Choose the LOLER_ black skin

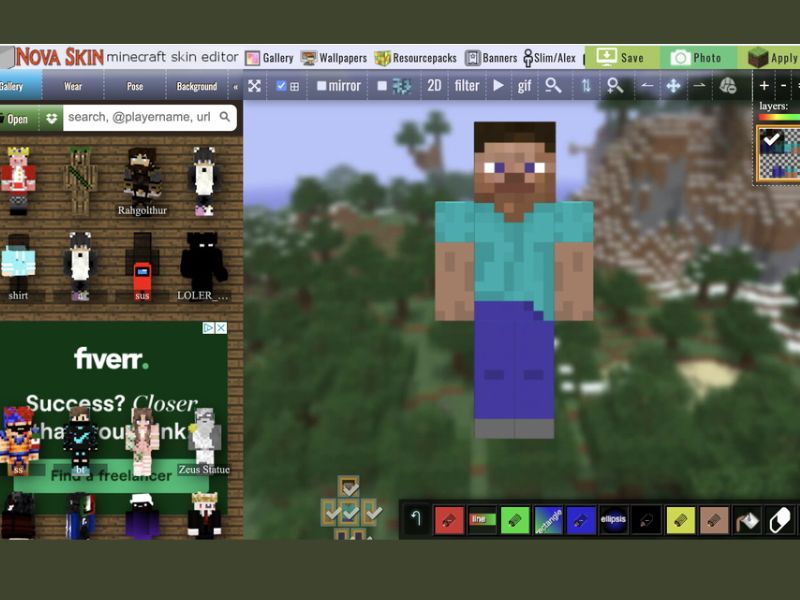pyautogui.click(x=203, y=266)
